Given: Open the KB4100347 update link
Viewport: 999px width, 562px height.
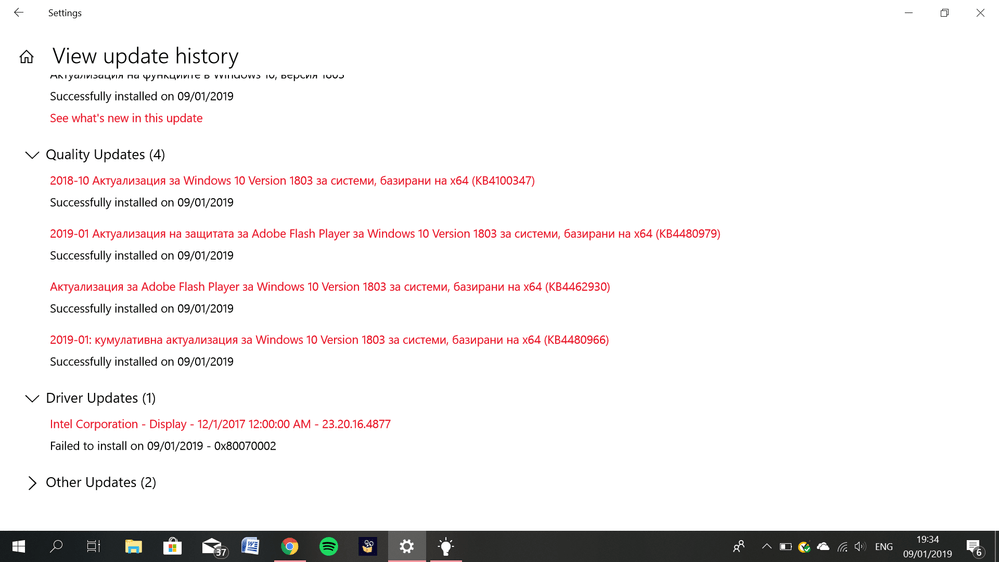Looking at the screenshot, I should (292, 180).
